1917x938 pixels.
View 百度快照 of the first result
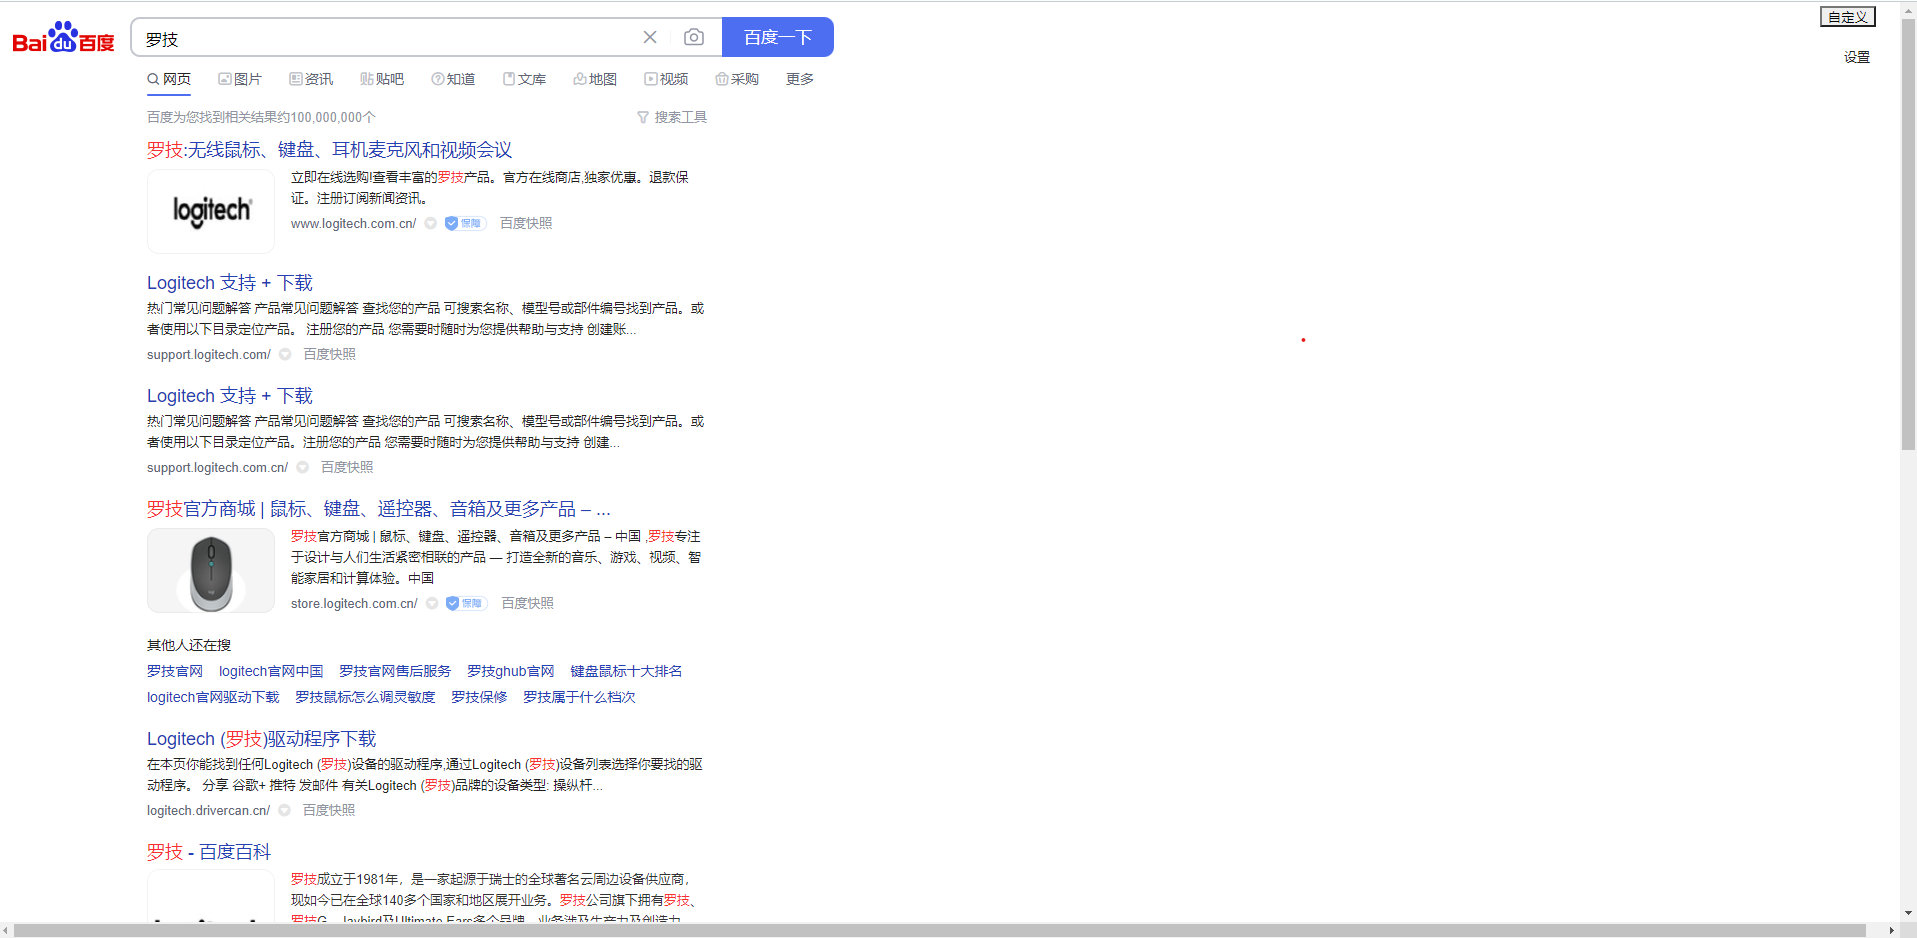point(525,223)
